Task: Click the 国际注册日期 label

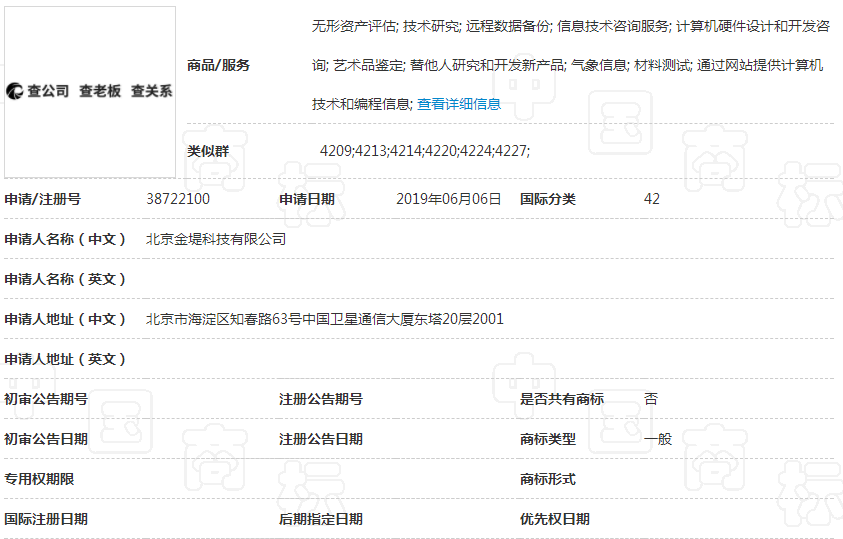Action: (x=46, y=519)
